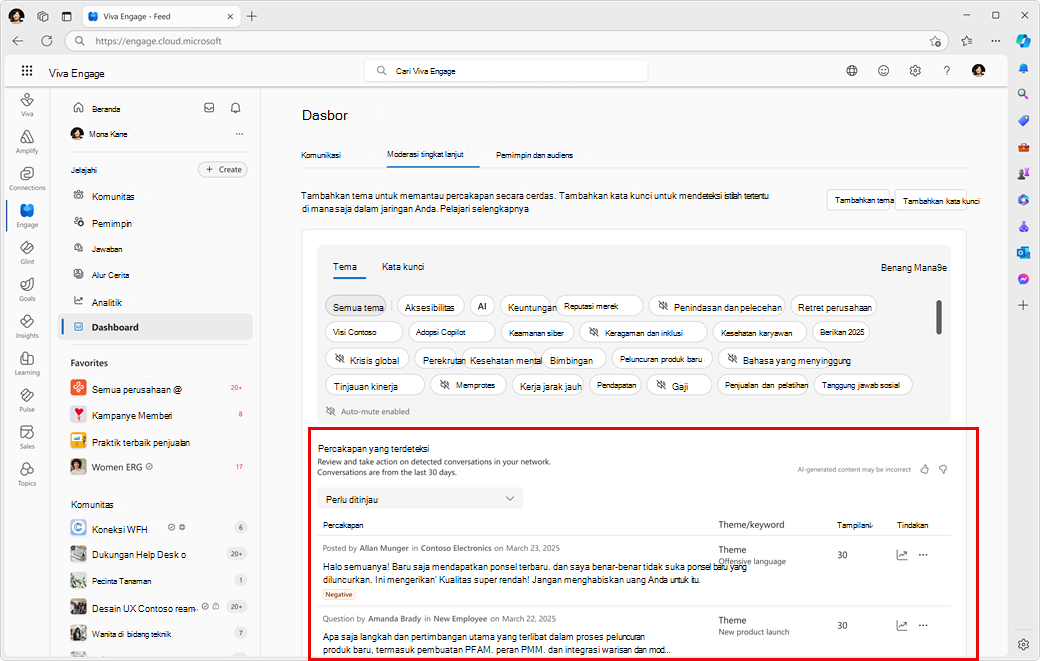
Task: Switch to the Komunikasi tab
Action: pos(321,155)
